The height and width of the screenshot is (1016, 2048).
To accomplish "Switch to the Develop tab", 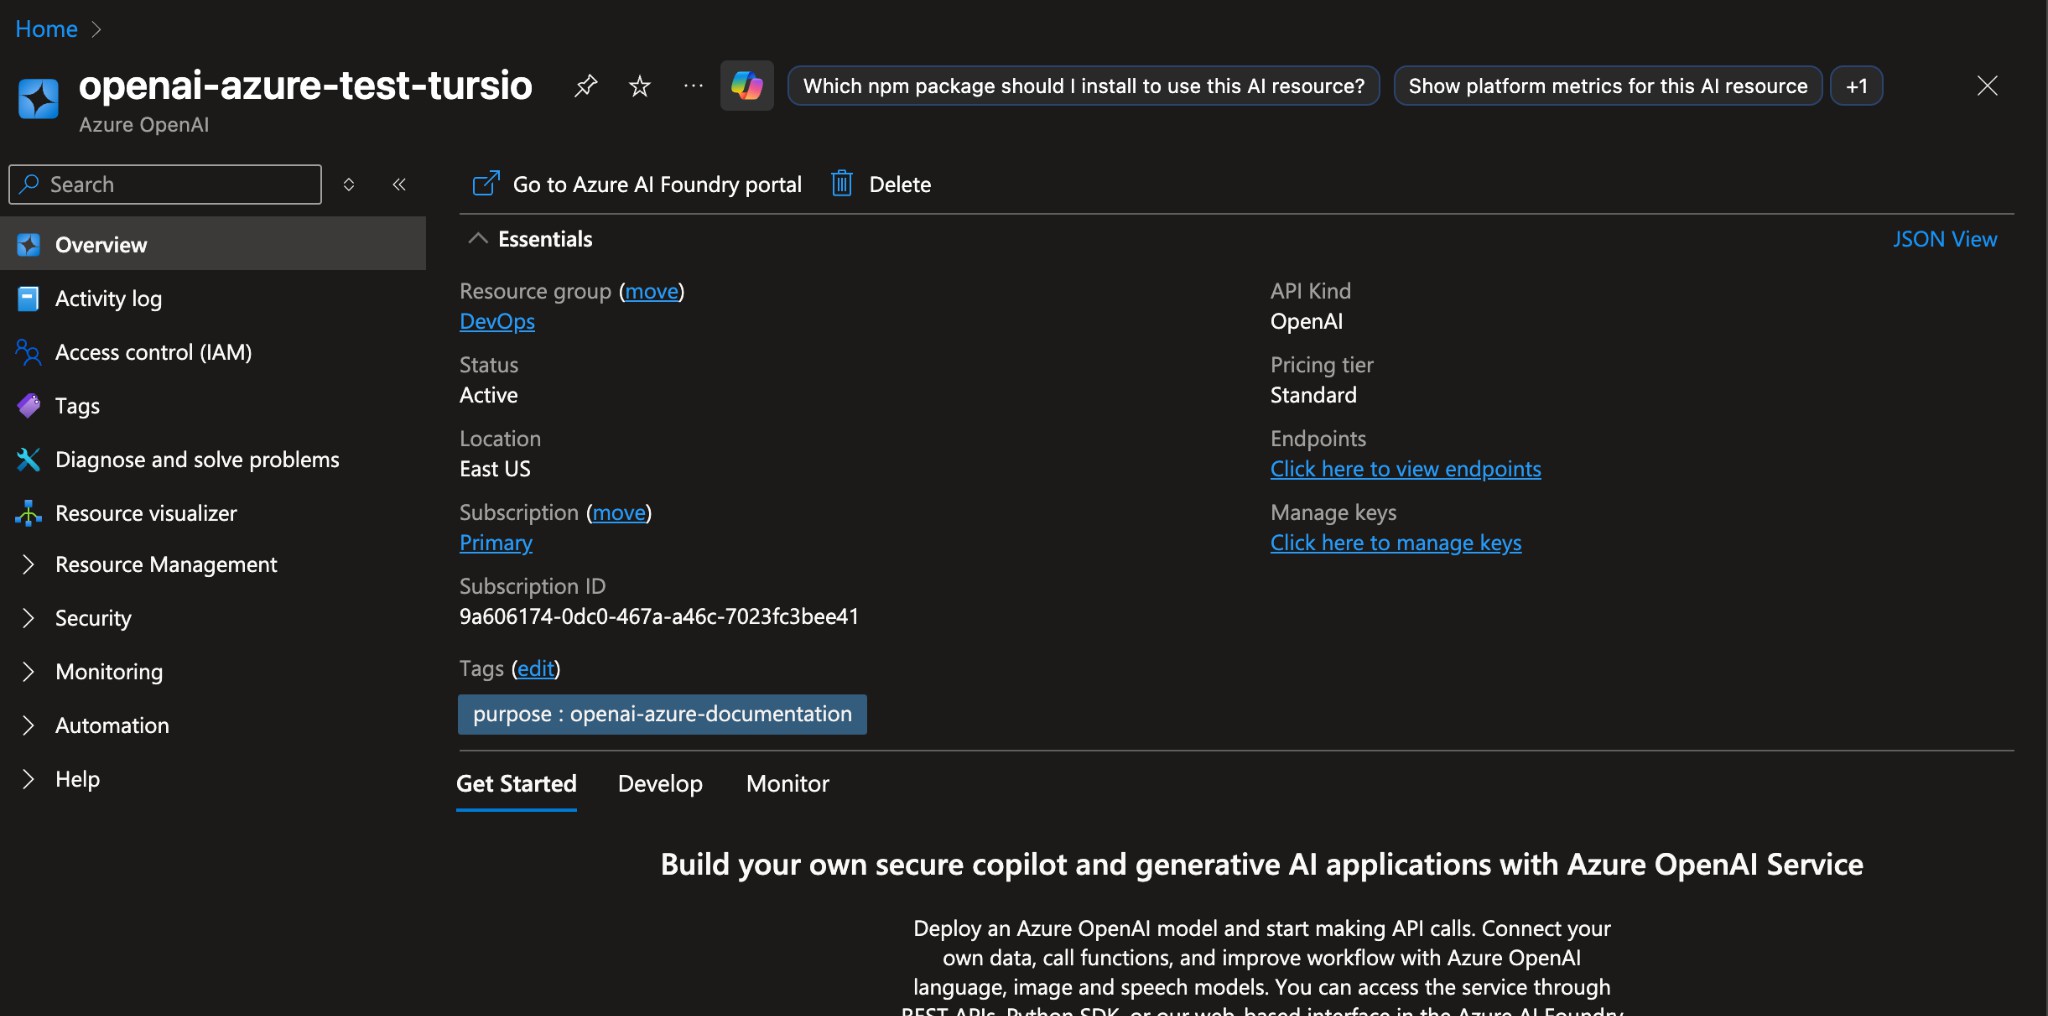I will (660, 784).
